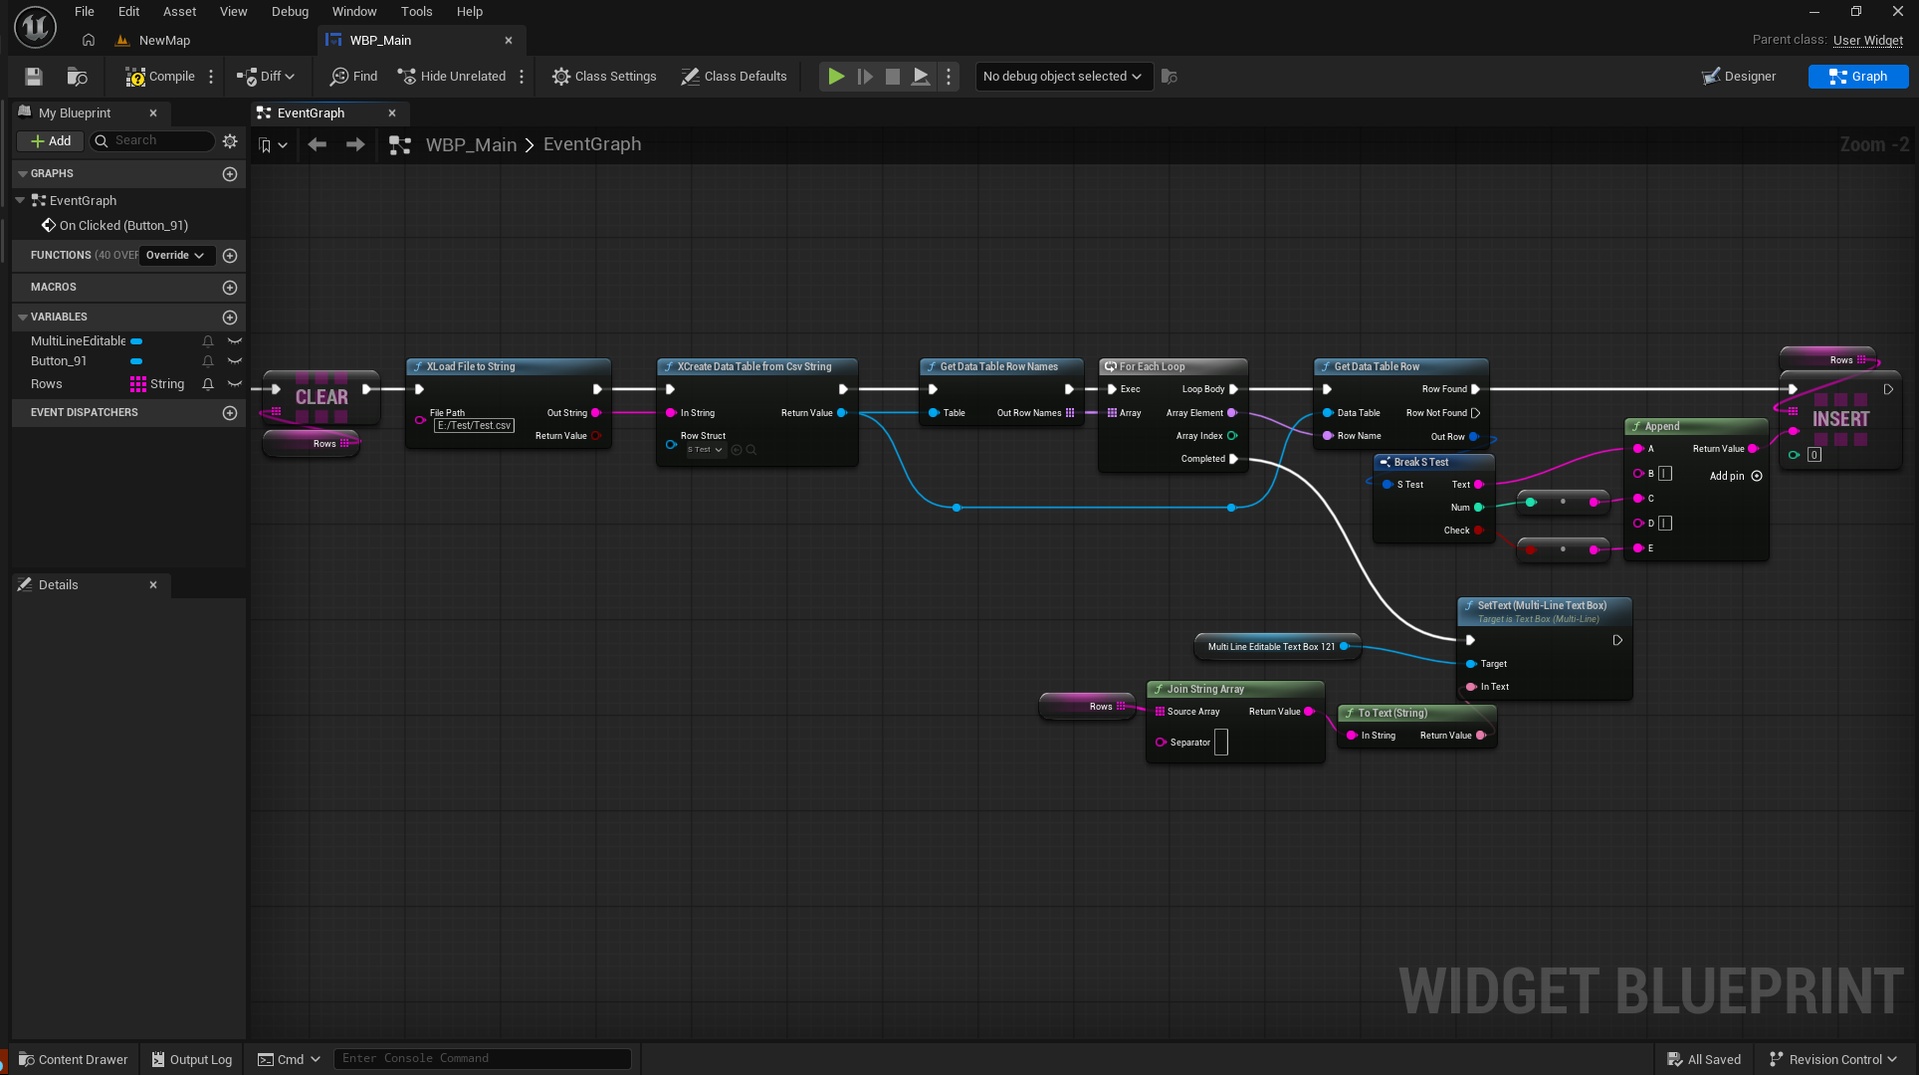Add a new event dispatcher
Image resolution: width=1919 pixels, height=1075 pixels.
(230, 413)
